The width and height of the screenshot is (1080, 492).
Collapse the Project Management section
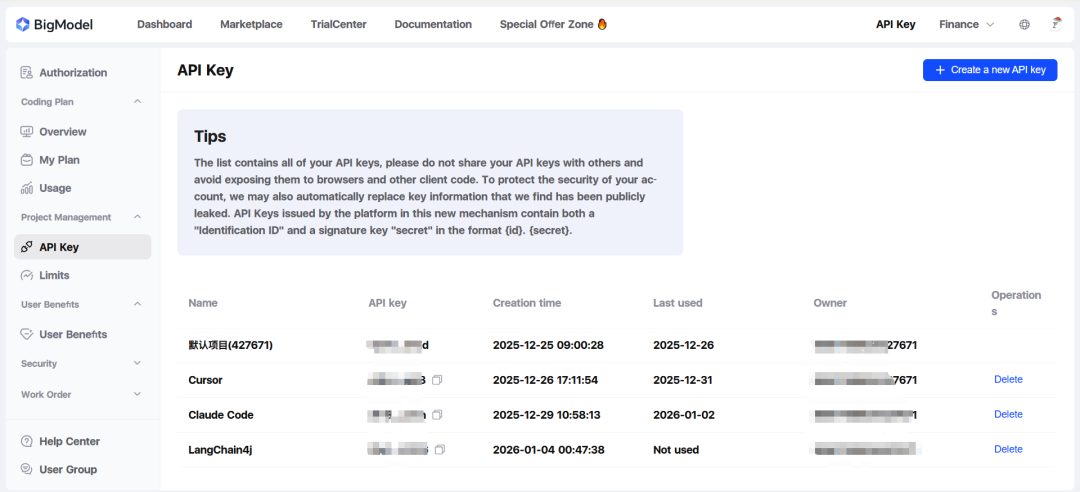coord(137,217)
